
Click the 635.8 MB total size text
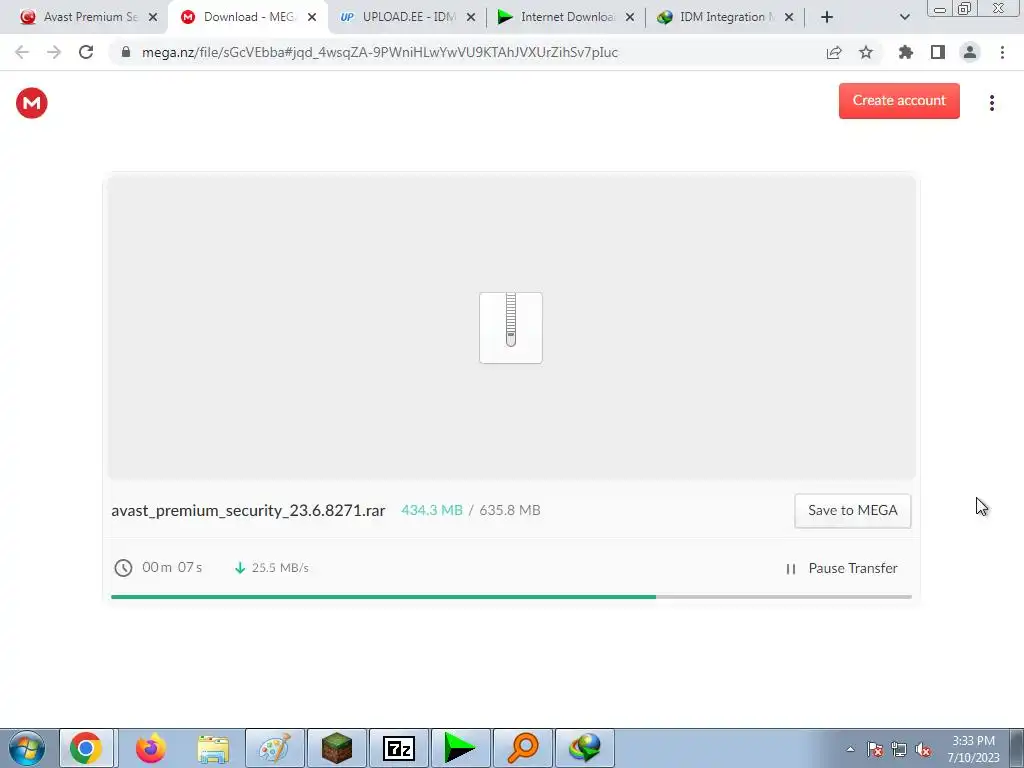click(509, 510)
